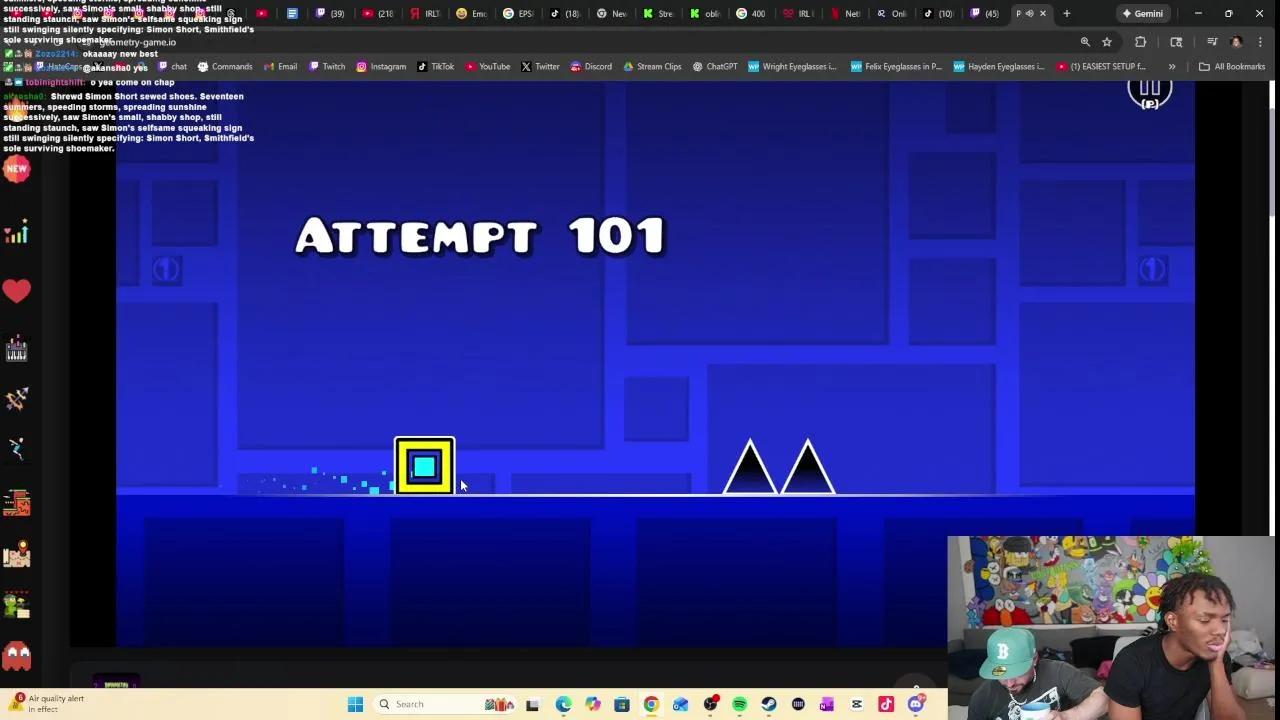
Task: Open Chrome three-dot menu
Action: 1260,42
